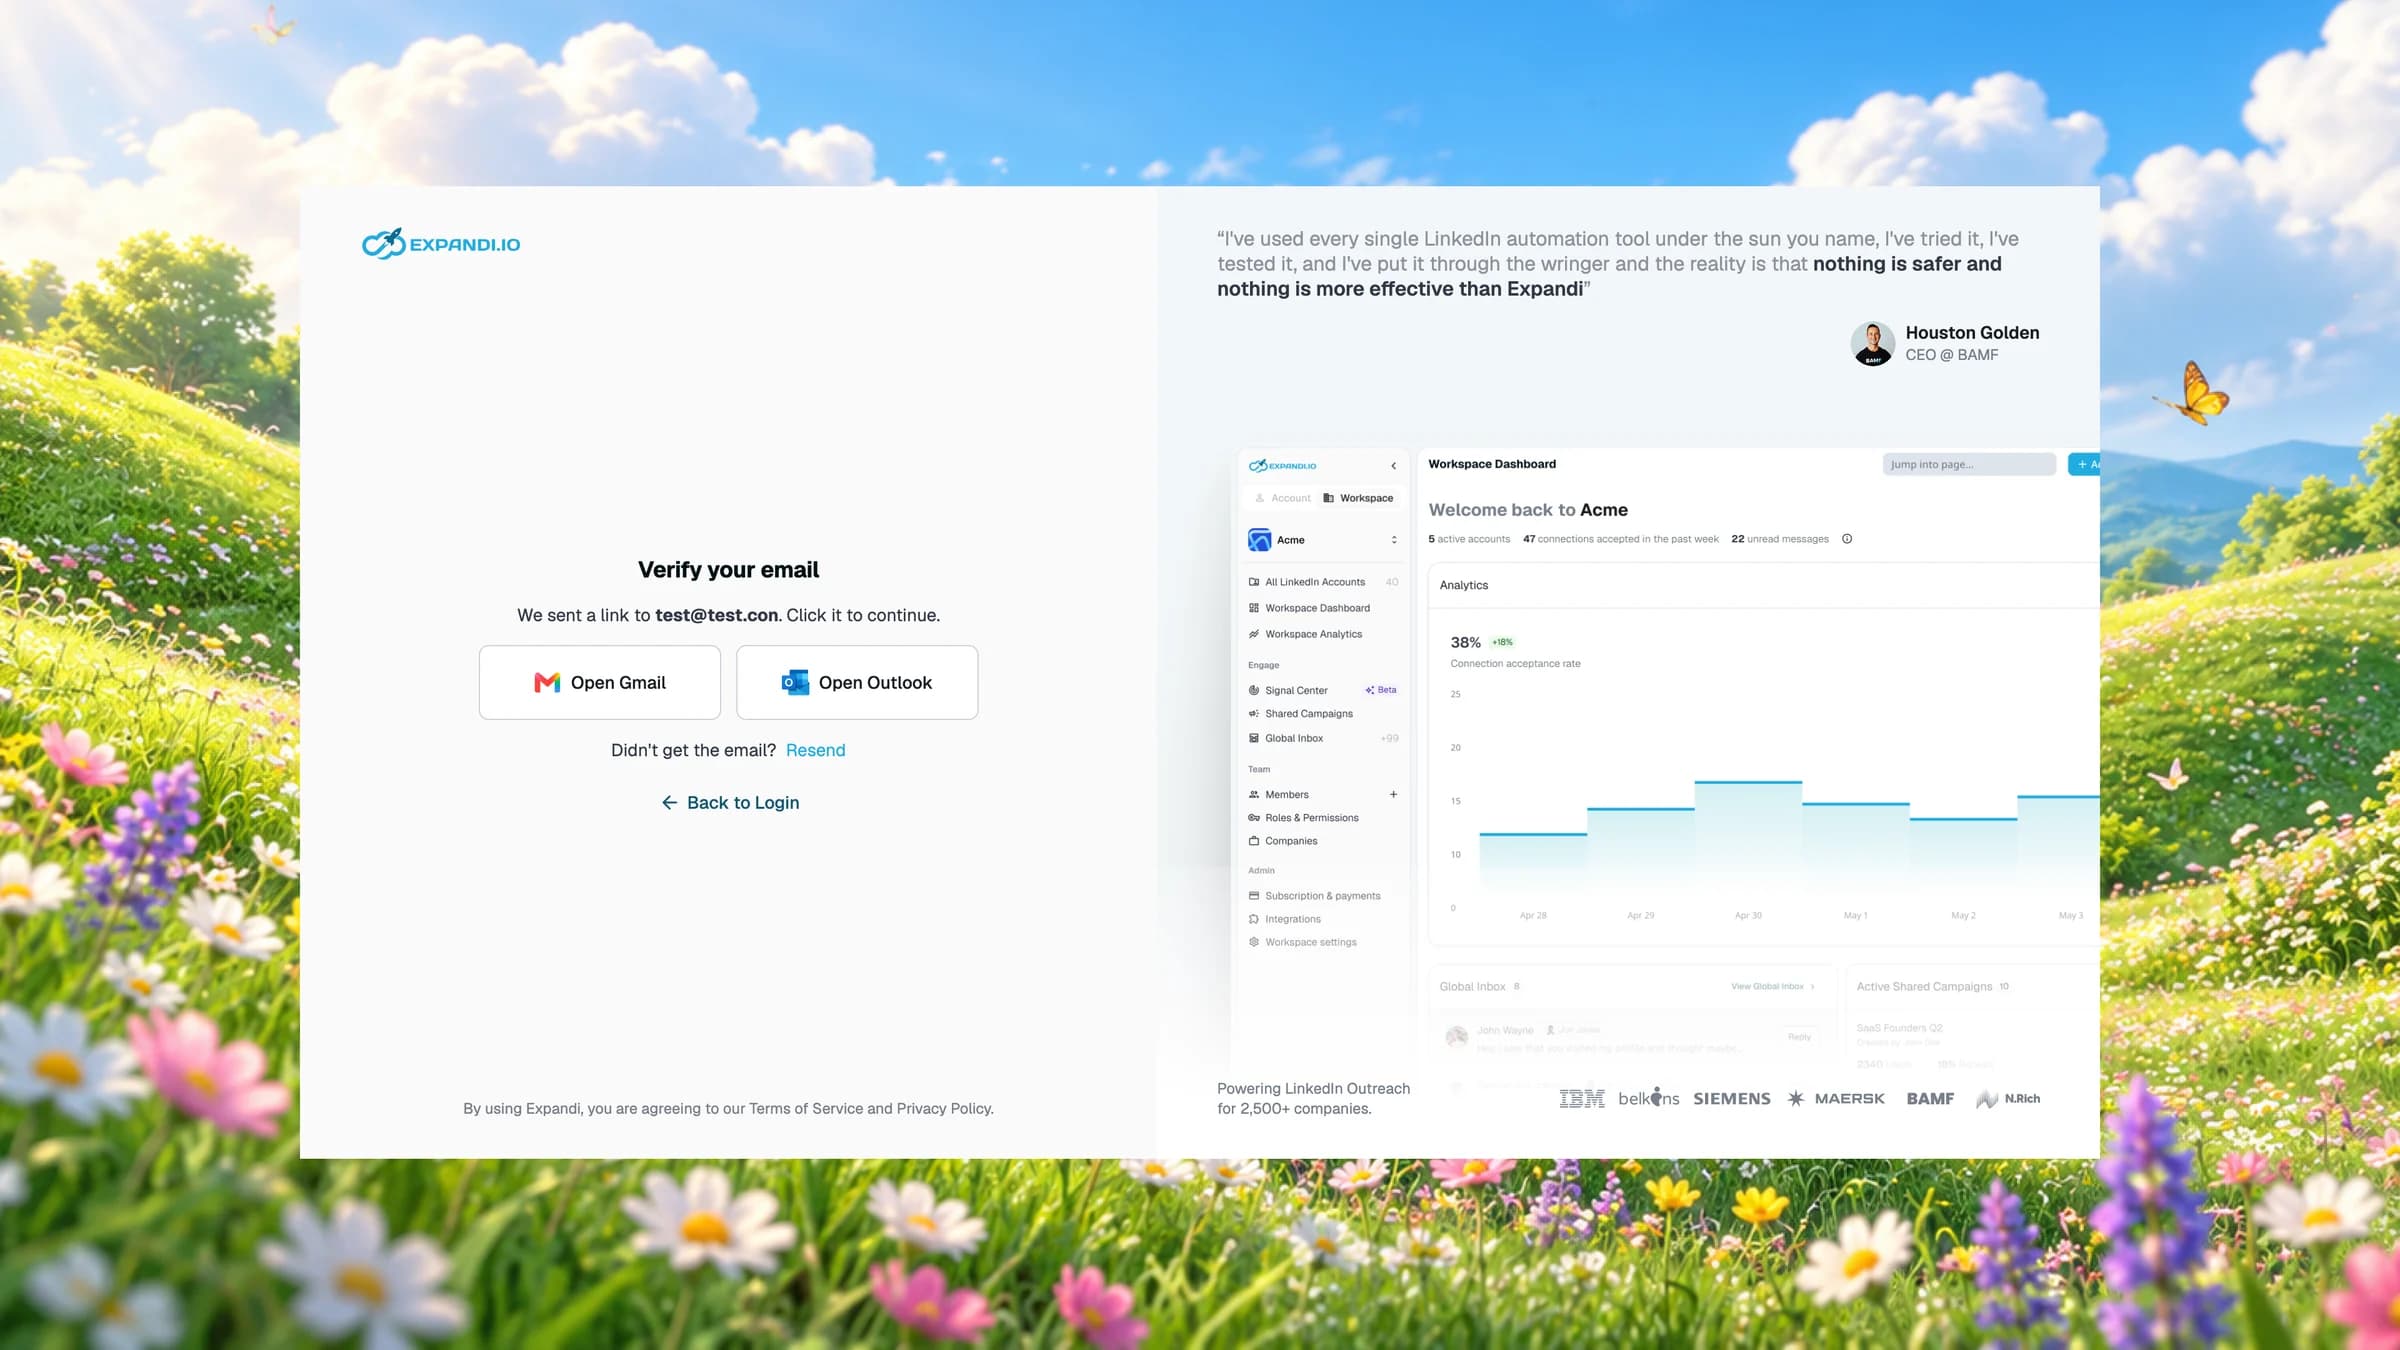
Task: Select the Workspace tab in preview
Action: pos(1358,498)
